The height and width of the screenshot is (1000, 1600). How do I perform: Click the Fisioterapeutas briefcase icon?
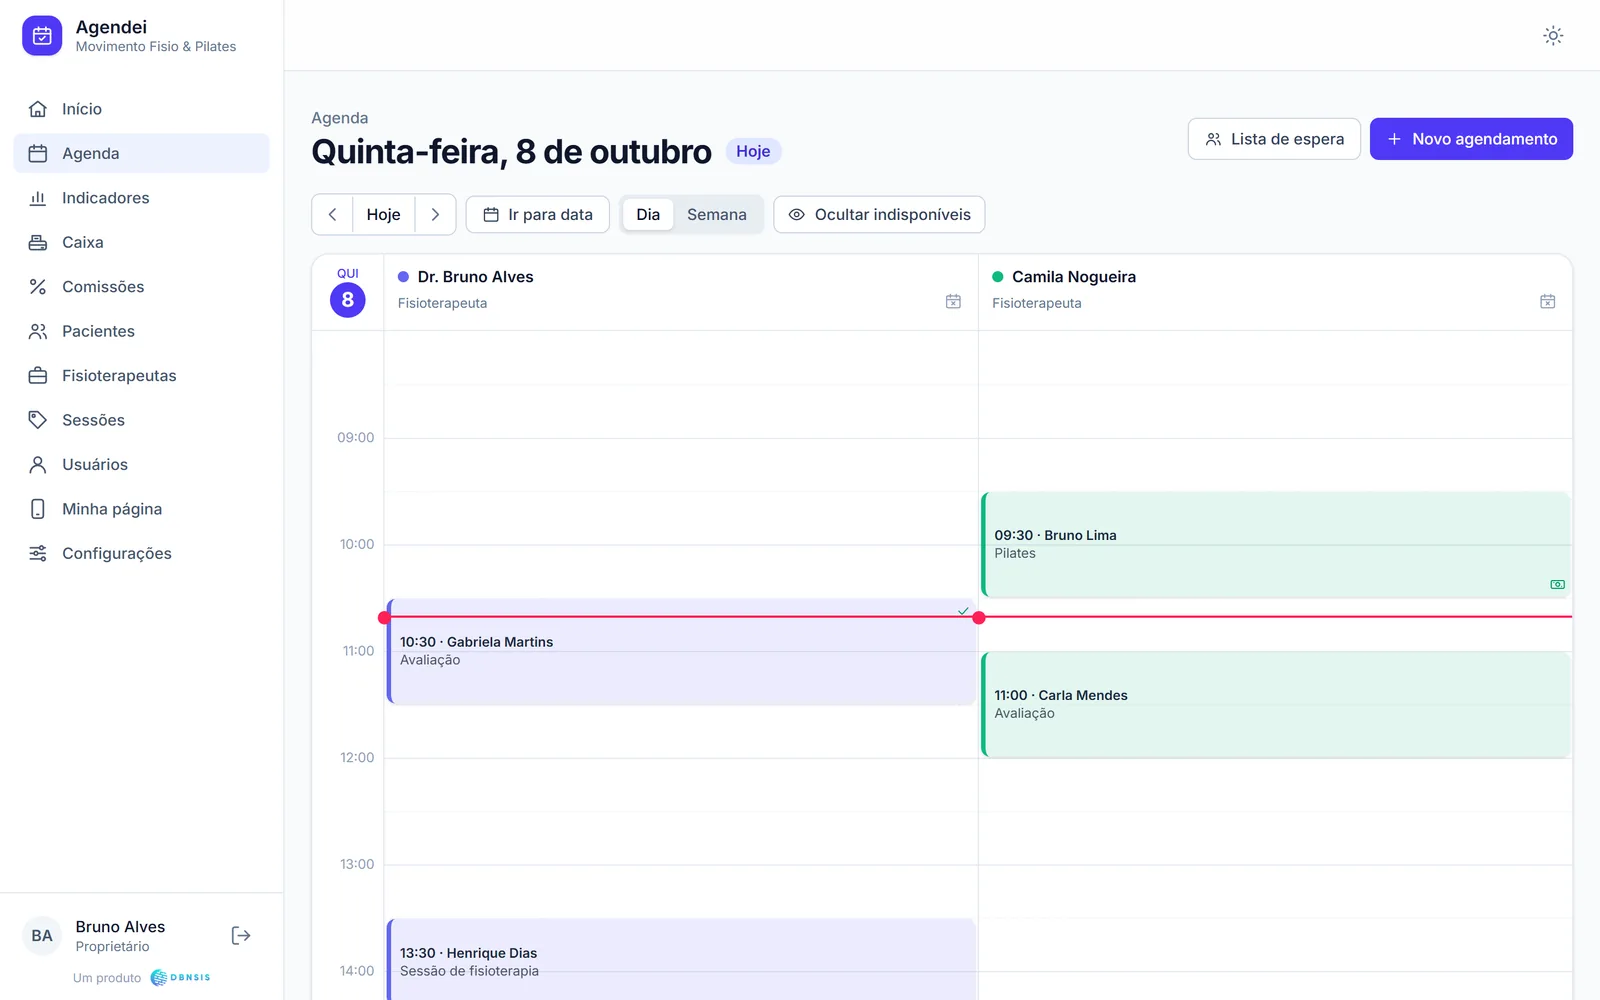point(38,376)
